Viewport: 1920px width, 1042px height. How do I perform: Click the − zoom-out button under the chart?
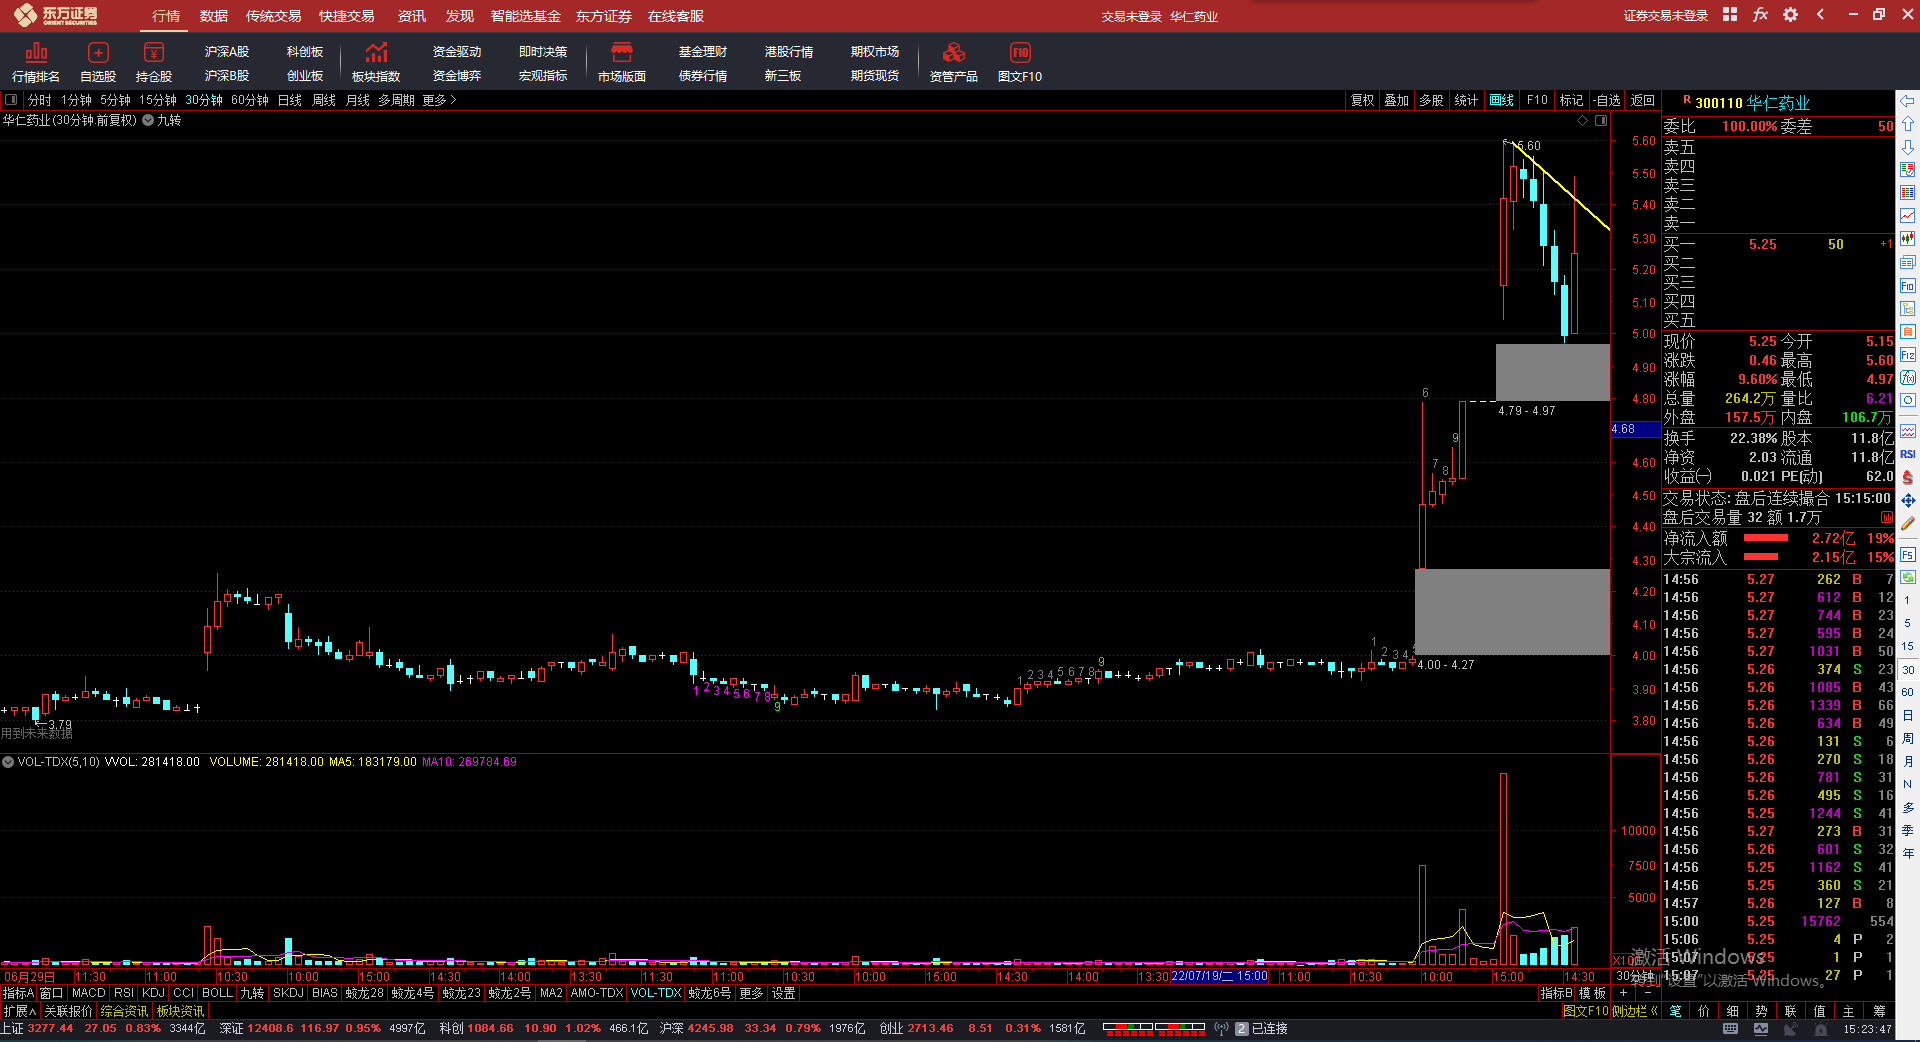pyautogui.click(x=1649, y=993)
